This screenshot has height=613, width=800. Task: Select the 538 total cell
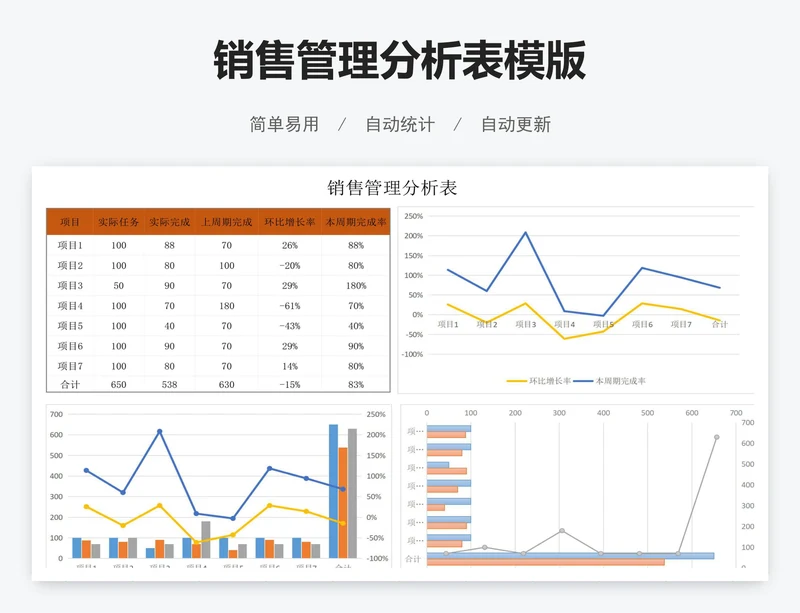169,384
